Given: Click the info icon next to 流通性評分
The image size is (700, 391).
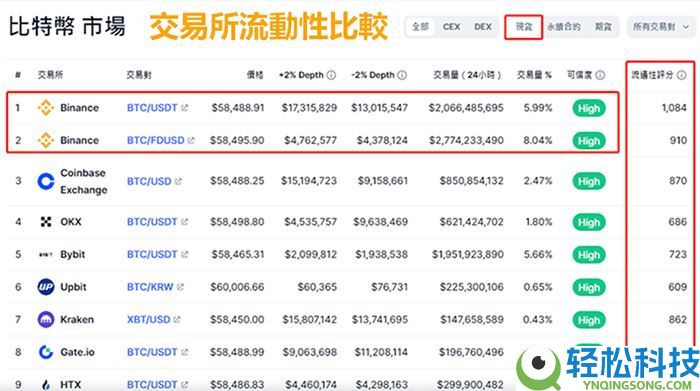Looking at the screenshot, I should (x=681, y=75).
